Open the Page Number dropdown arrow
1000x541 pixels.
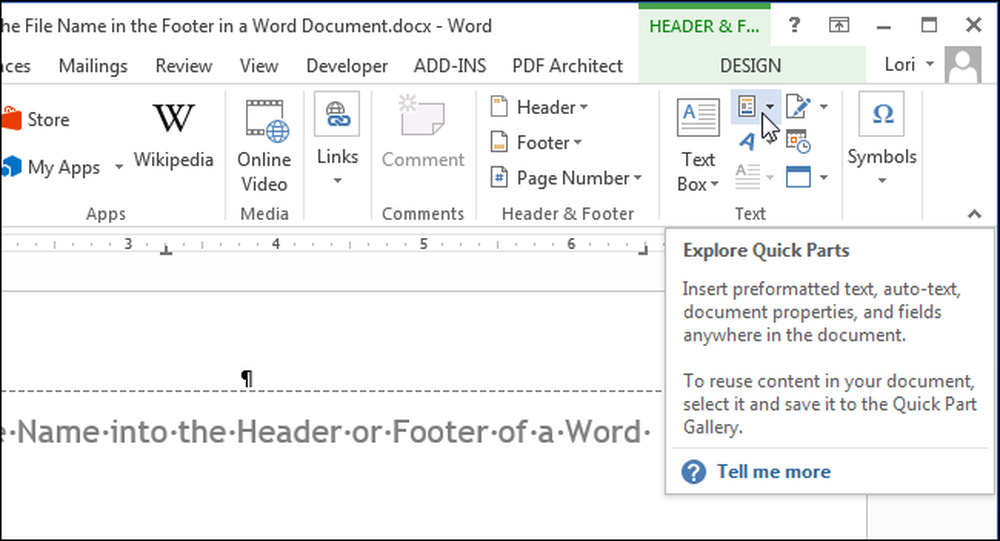click(637, 177)
